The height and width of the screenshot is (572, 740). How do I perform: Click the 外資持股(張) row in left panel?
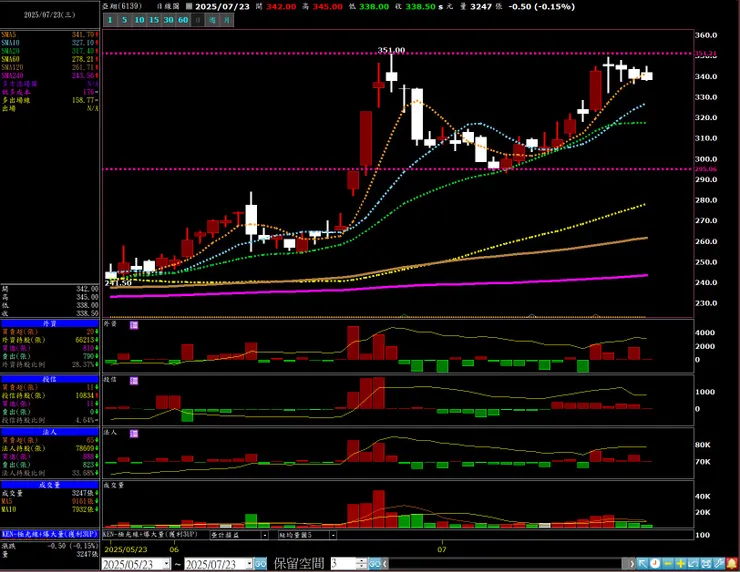tap(50, 340)
